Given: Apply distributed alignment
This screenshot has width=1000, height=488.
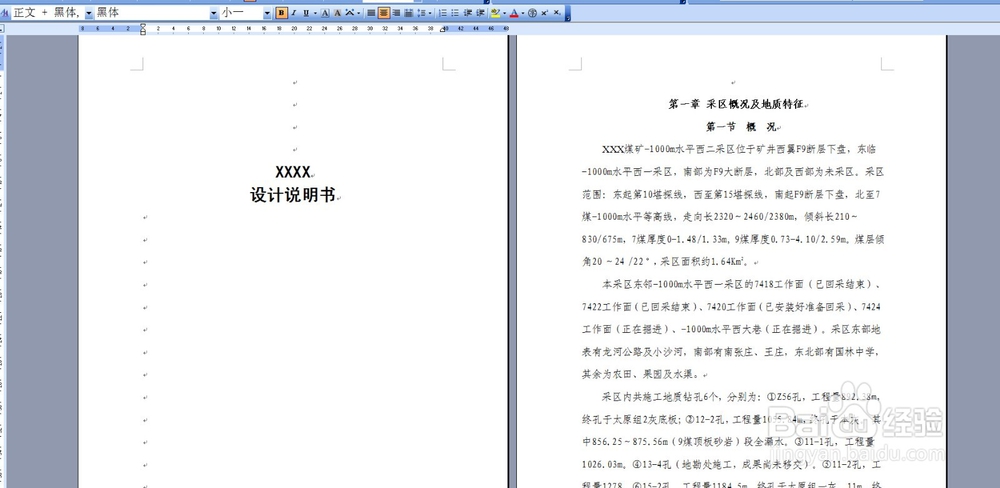Looking at the screenshot, I should click(408, 13).
